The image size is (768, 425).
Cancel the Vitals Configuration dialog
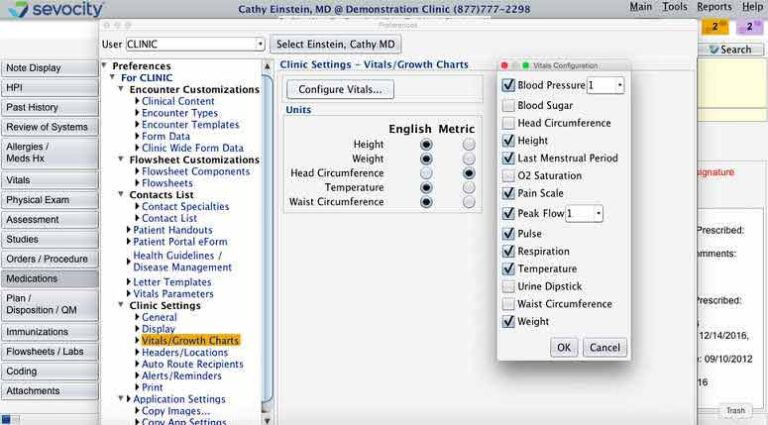[x=604, y=348]
